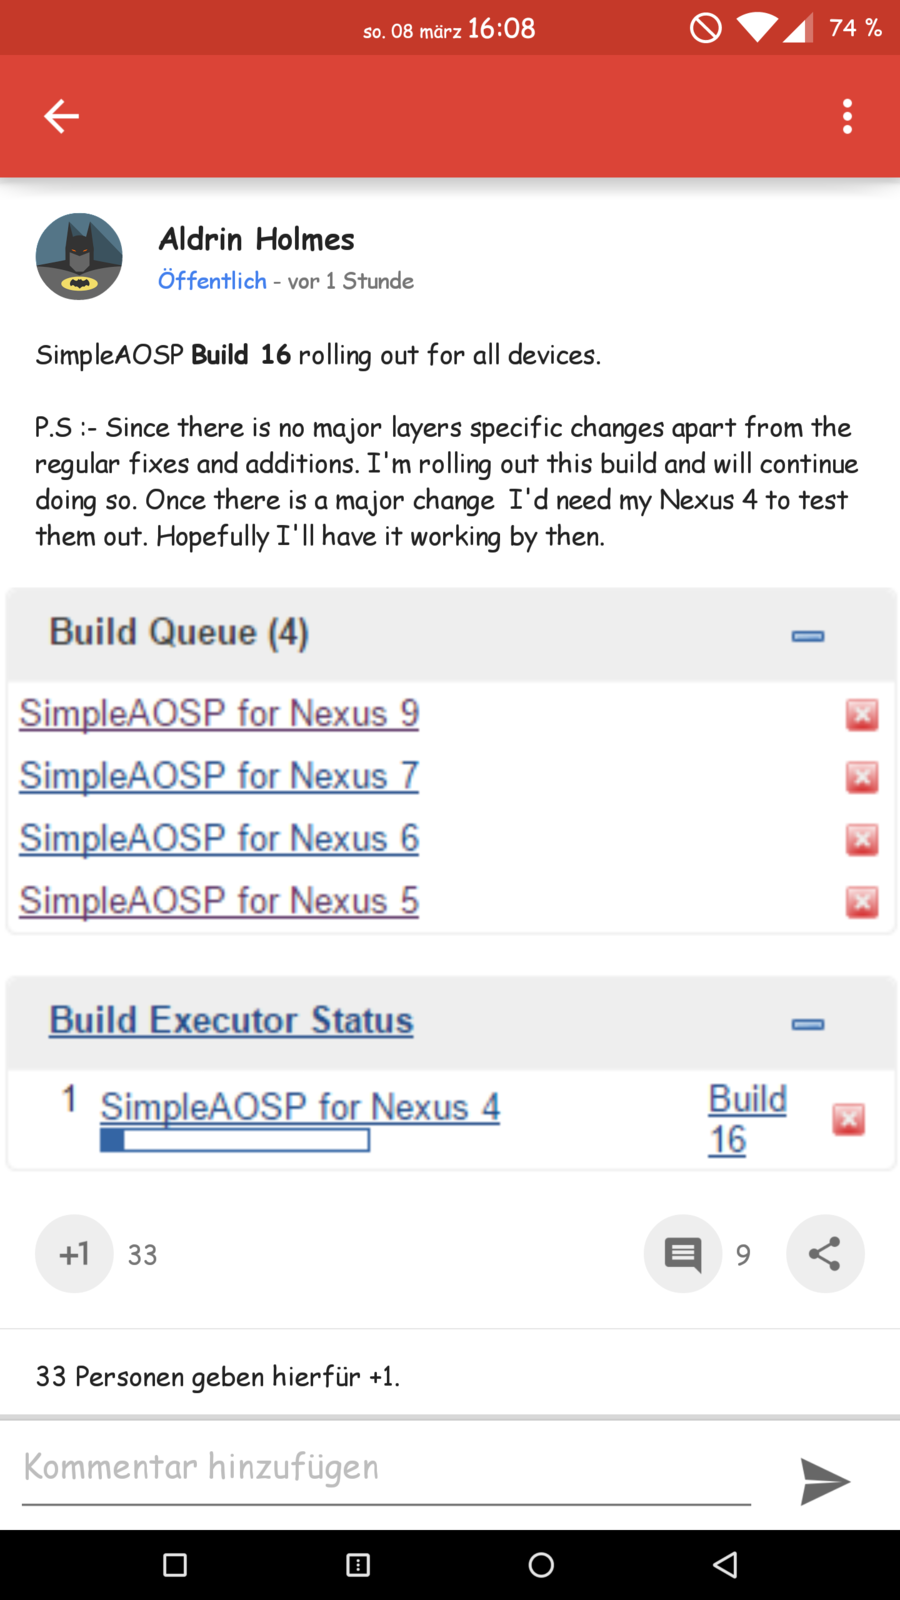This screenshot has width=900, height=1600.
Task: Cancel the SimpleAOSP for Nexus 7 build
Action: 862,777
